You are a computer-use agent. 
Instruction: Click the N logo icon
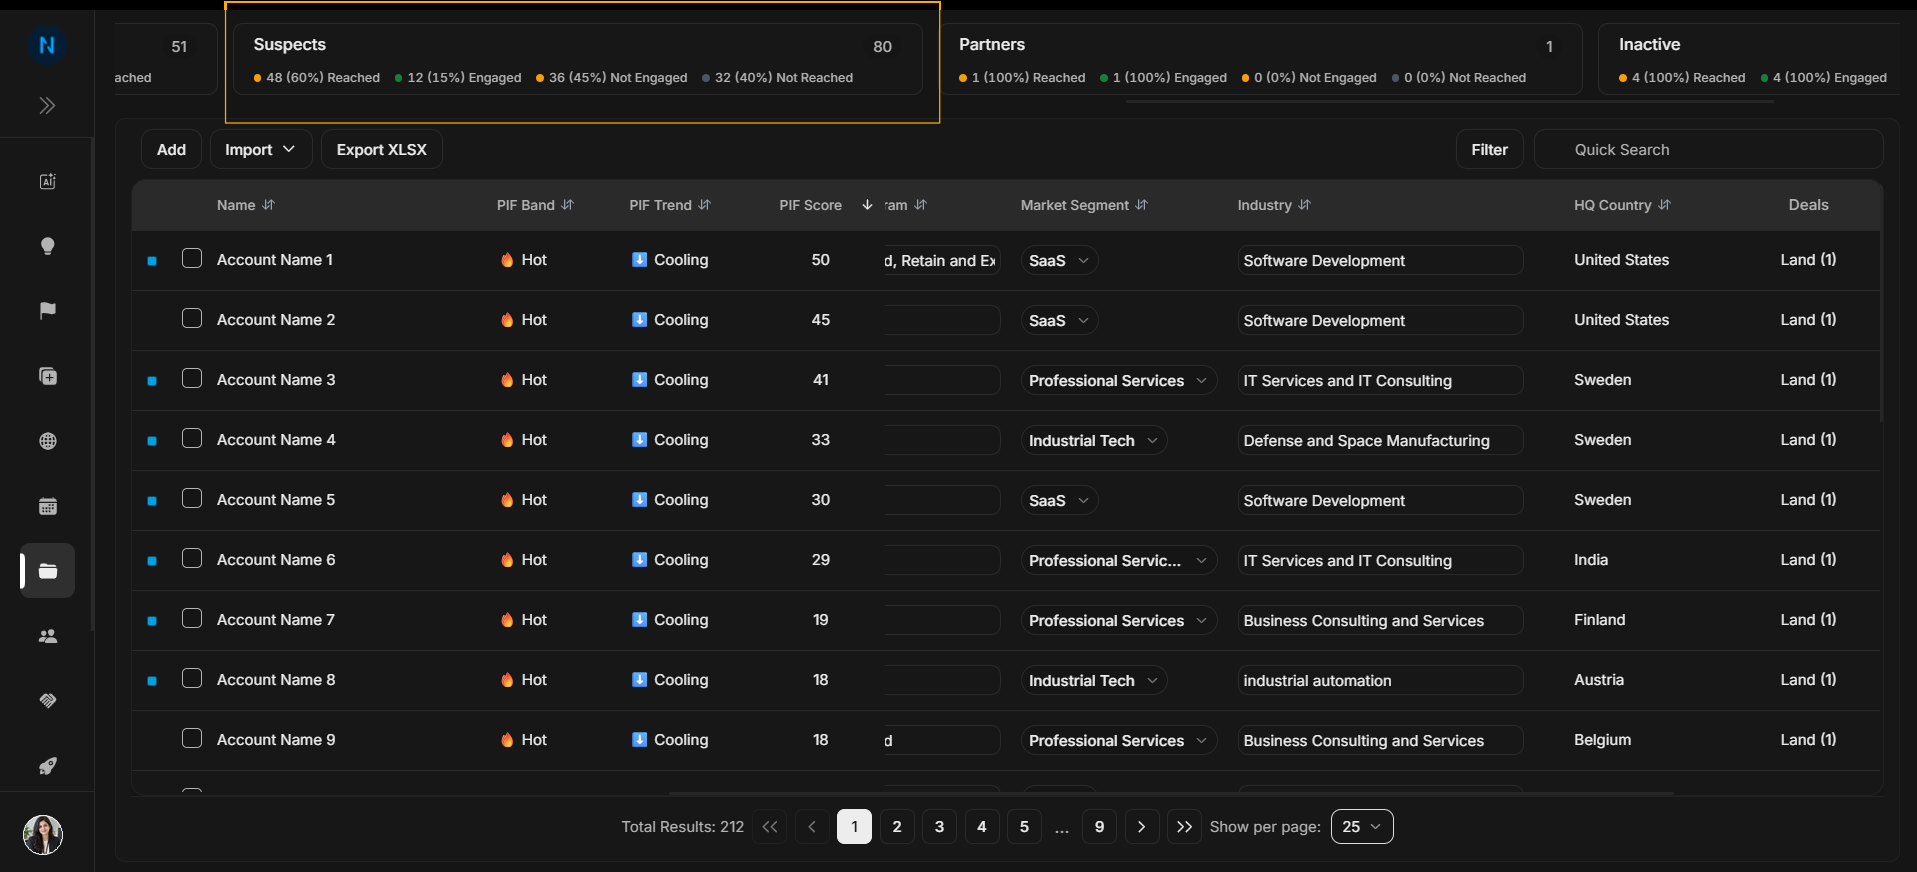point(47,45)
